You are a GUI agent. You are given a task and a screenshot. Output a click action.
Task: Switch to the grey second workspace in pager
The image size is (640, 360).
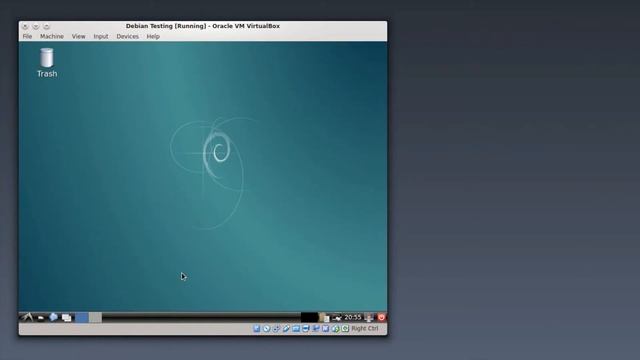click(96, 318)
